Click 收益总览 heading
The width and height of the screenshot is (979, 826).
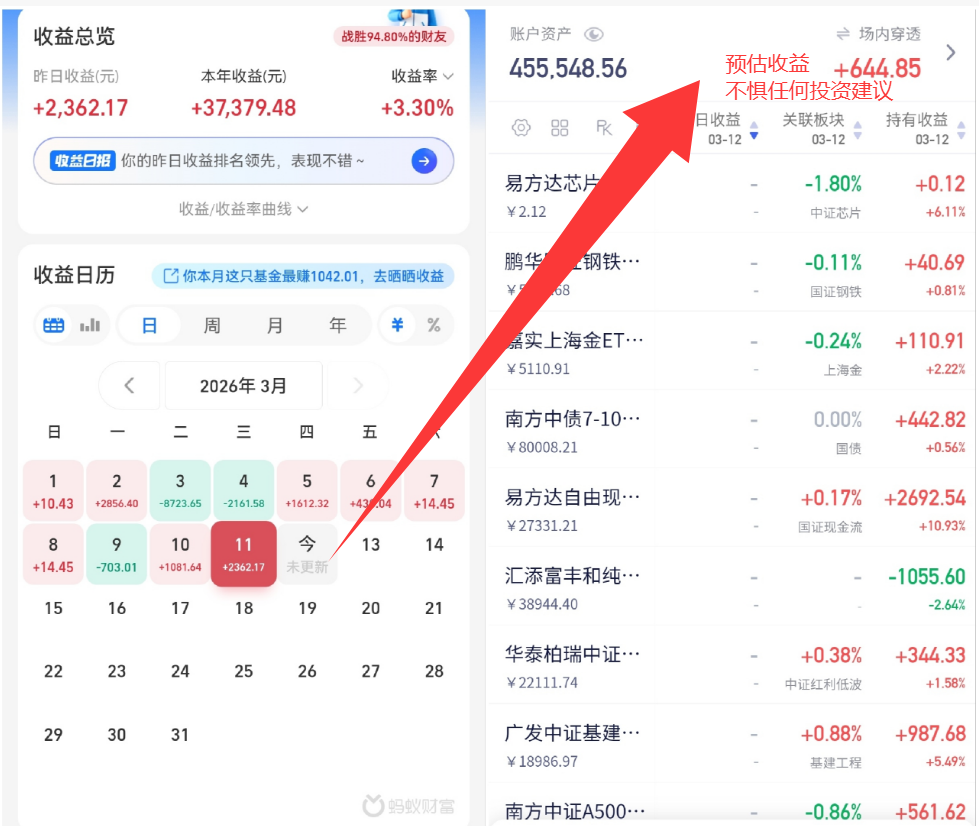pos(74,36)
